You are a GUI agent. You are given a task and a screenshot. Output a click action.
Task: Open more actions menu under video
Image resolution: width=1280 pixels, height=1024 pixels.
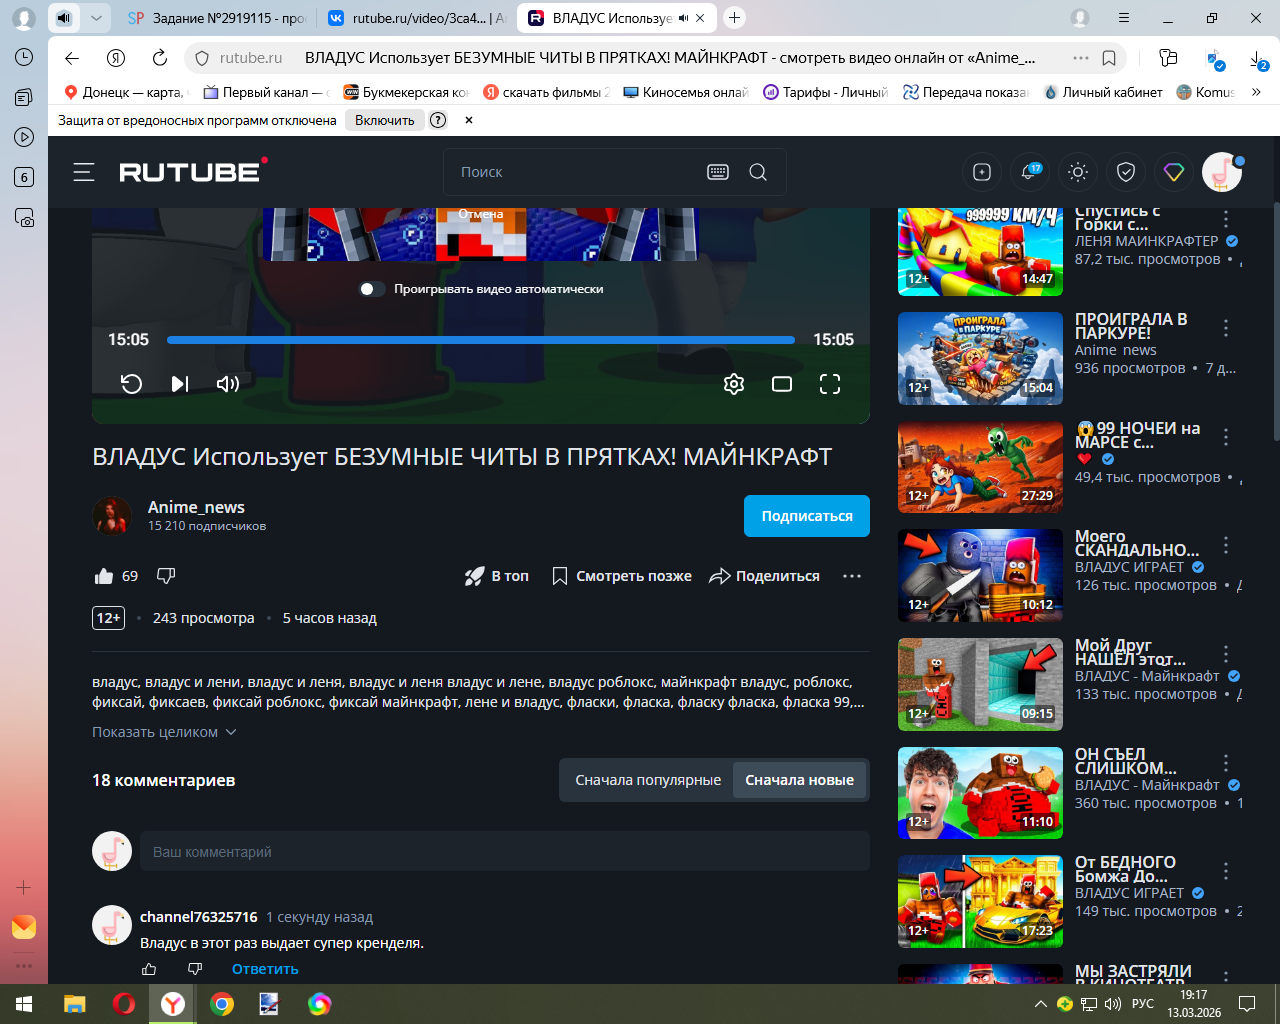pos(852,576)
